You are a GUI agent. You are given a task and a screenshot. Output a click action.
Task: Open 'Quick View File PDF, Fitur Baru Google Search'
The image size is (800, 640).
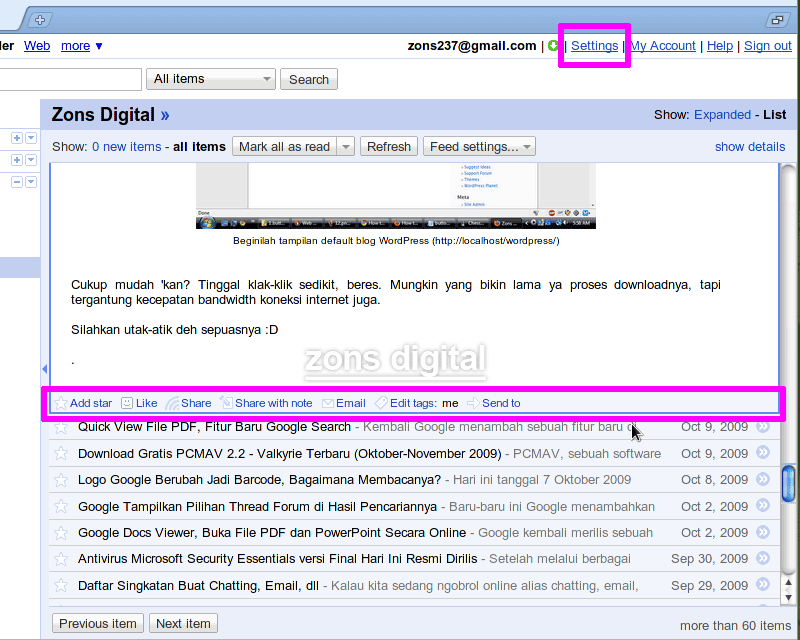(x=214, y=427)
